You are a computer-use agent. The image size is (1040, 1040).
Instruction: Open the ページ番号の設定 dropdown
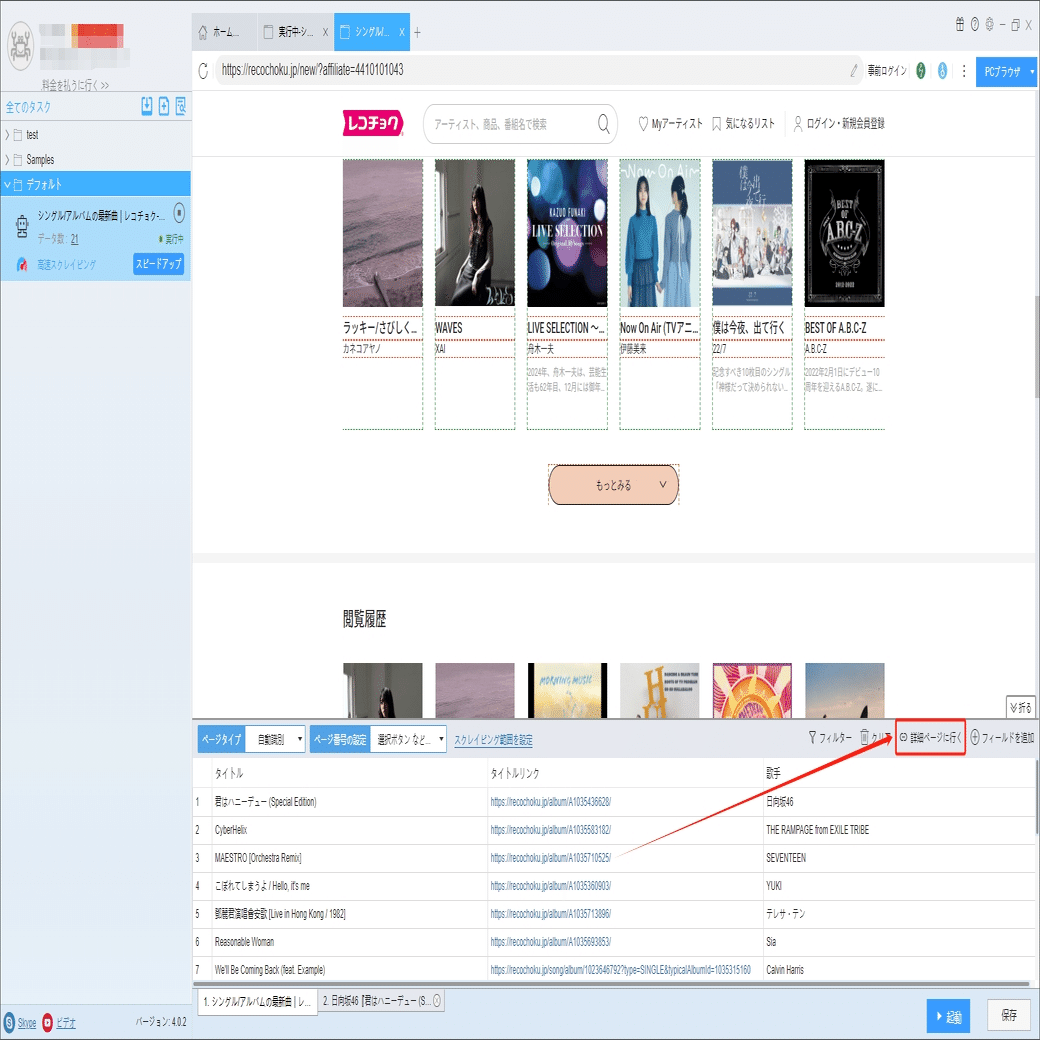[408, 739]
